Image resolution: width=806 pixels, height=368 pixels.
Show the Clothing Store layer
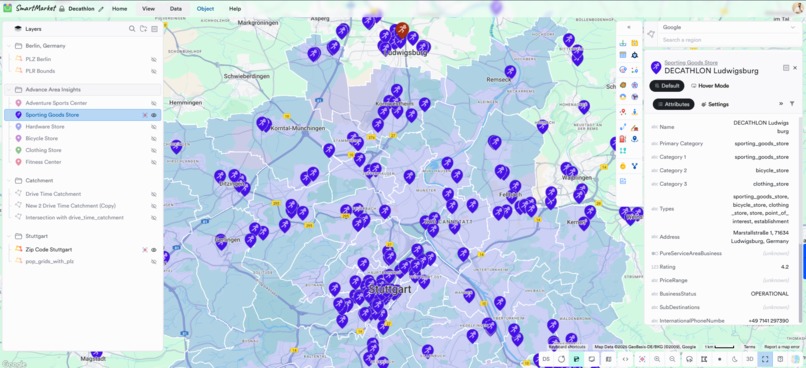tap(153, 150)
